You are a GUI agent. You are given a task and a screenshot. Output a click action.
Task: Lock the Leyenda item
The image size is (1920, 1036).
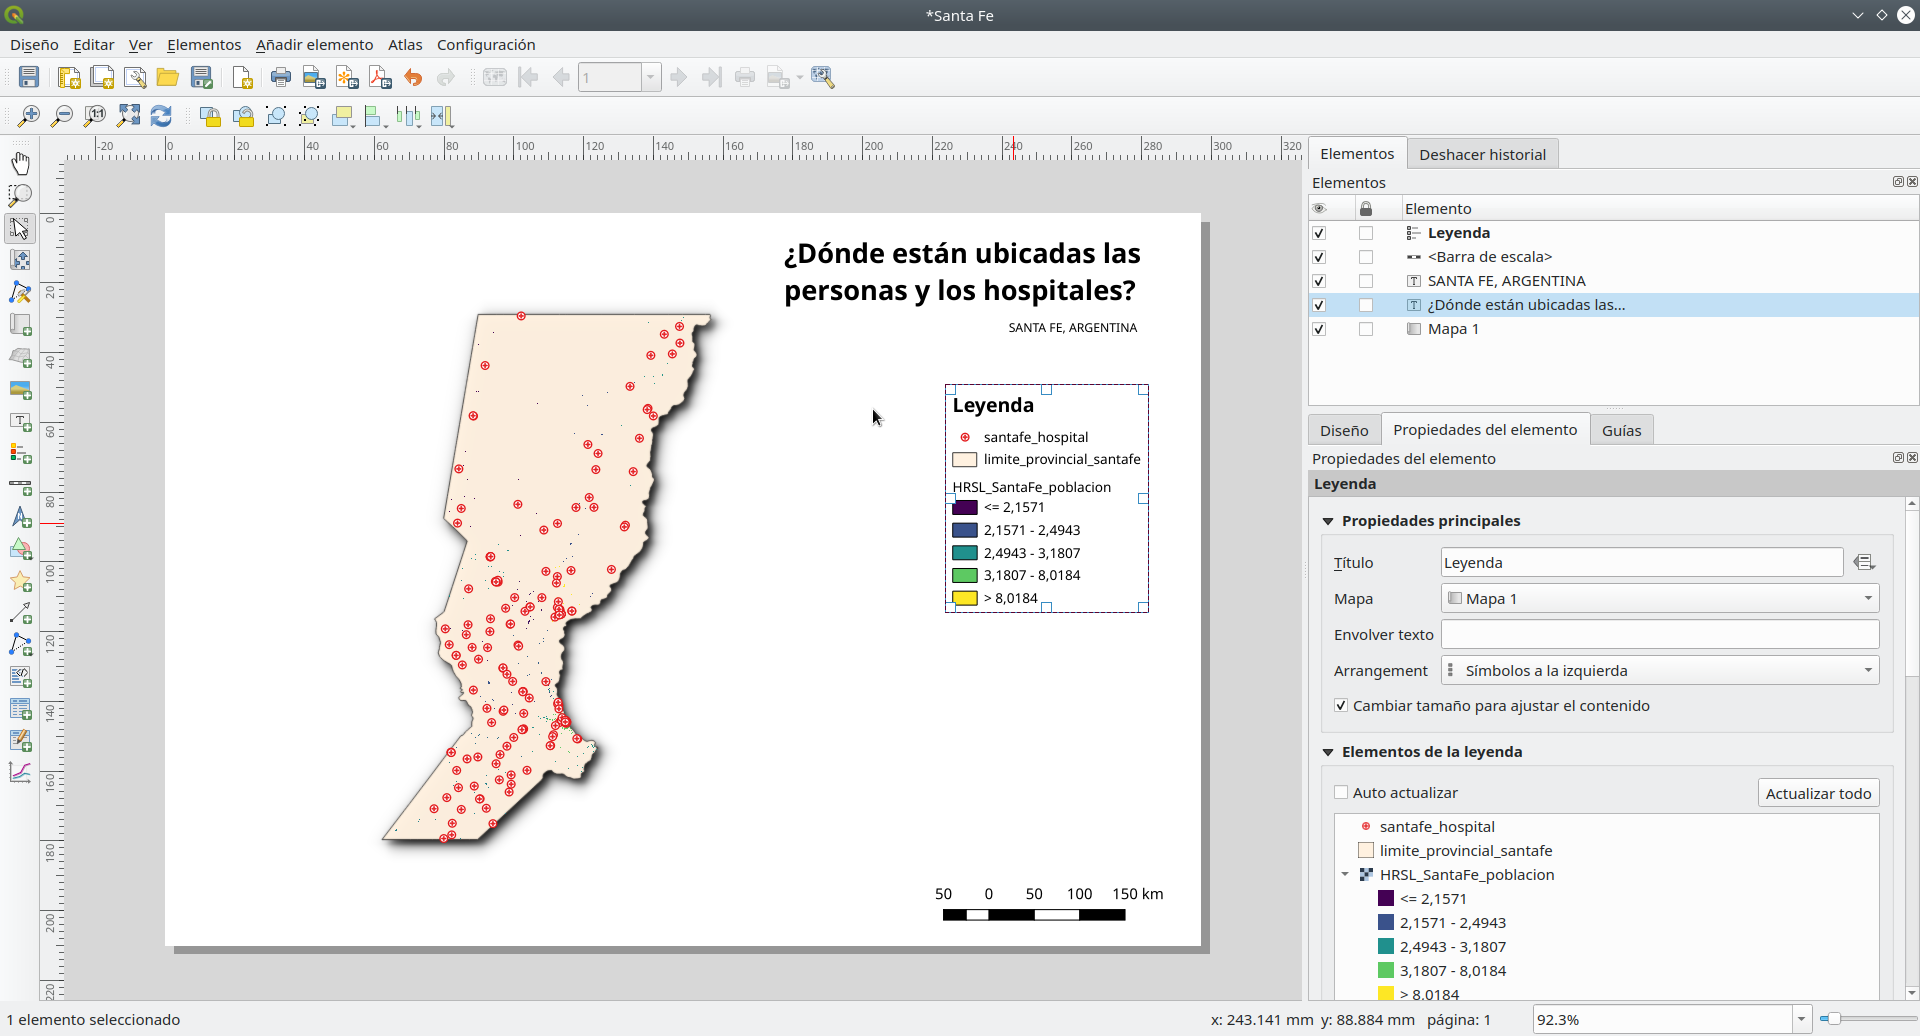[x=1366, y=233]
